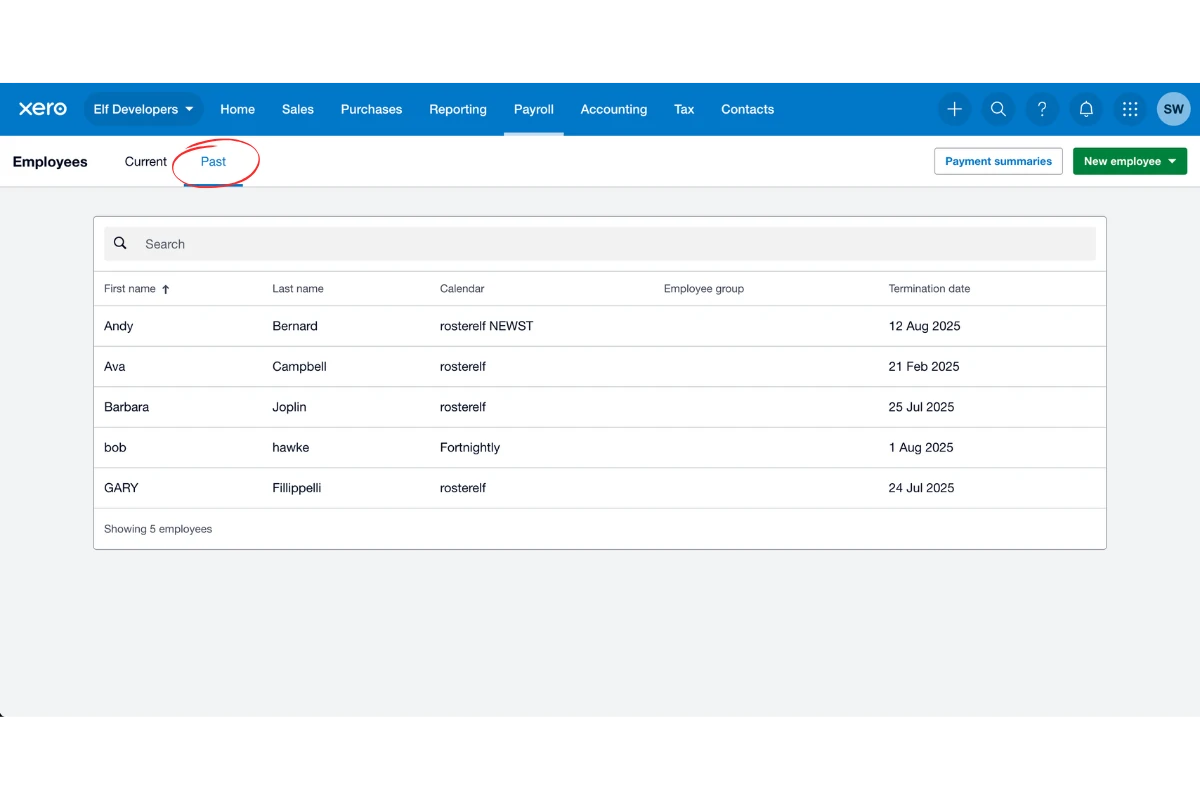
Task: Select the hawke last name cell
Action: pyautogui.click(x=290, y=448)
